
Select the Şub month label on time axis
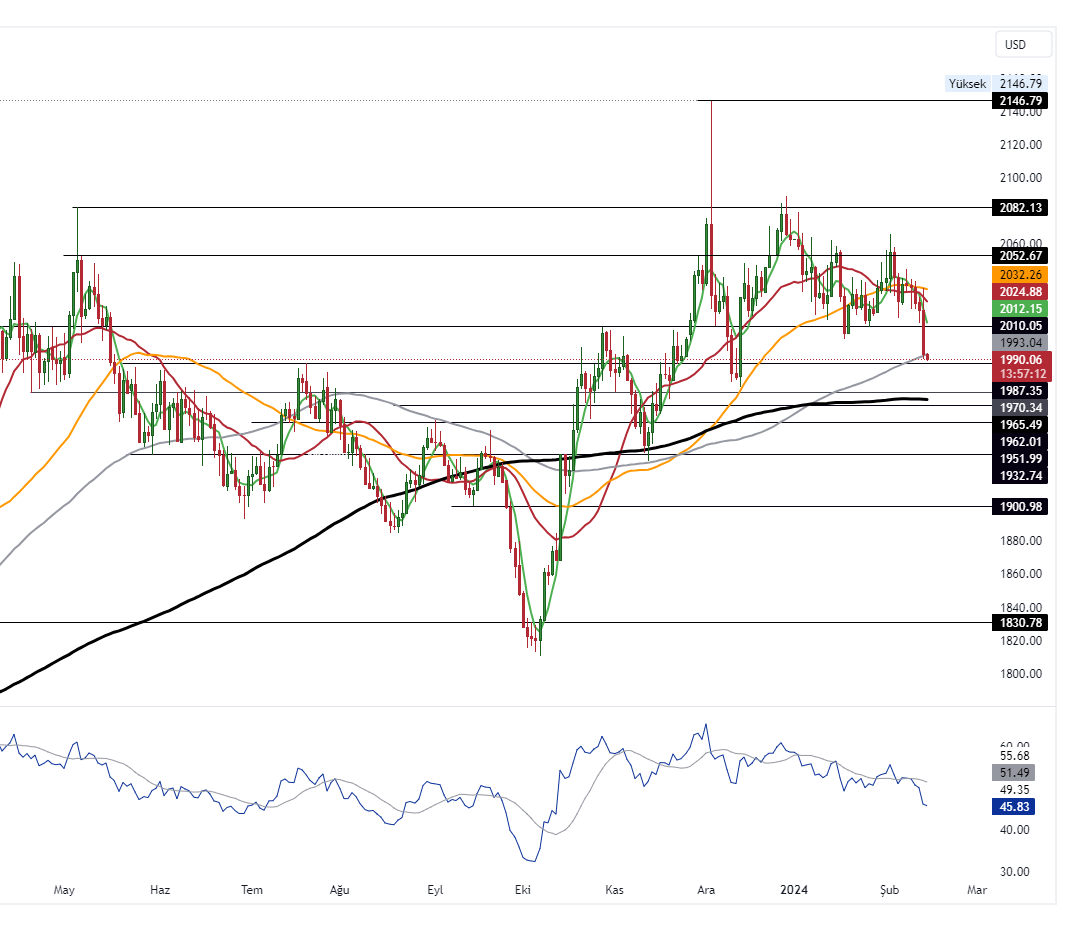point(889,890)
